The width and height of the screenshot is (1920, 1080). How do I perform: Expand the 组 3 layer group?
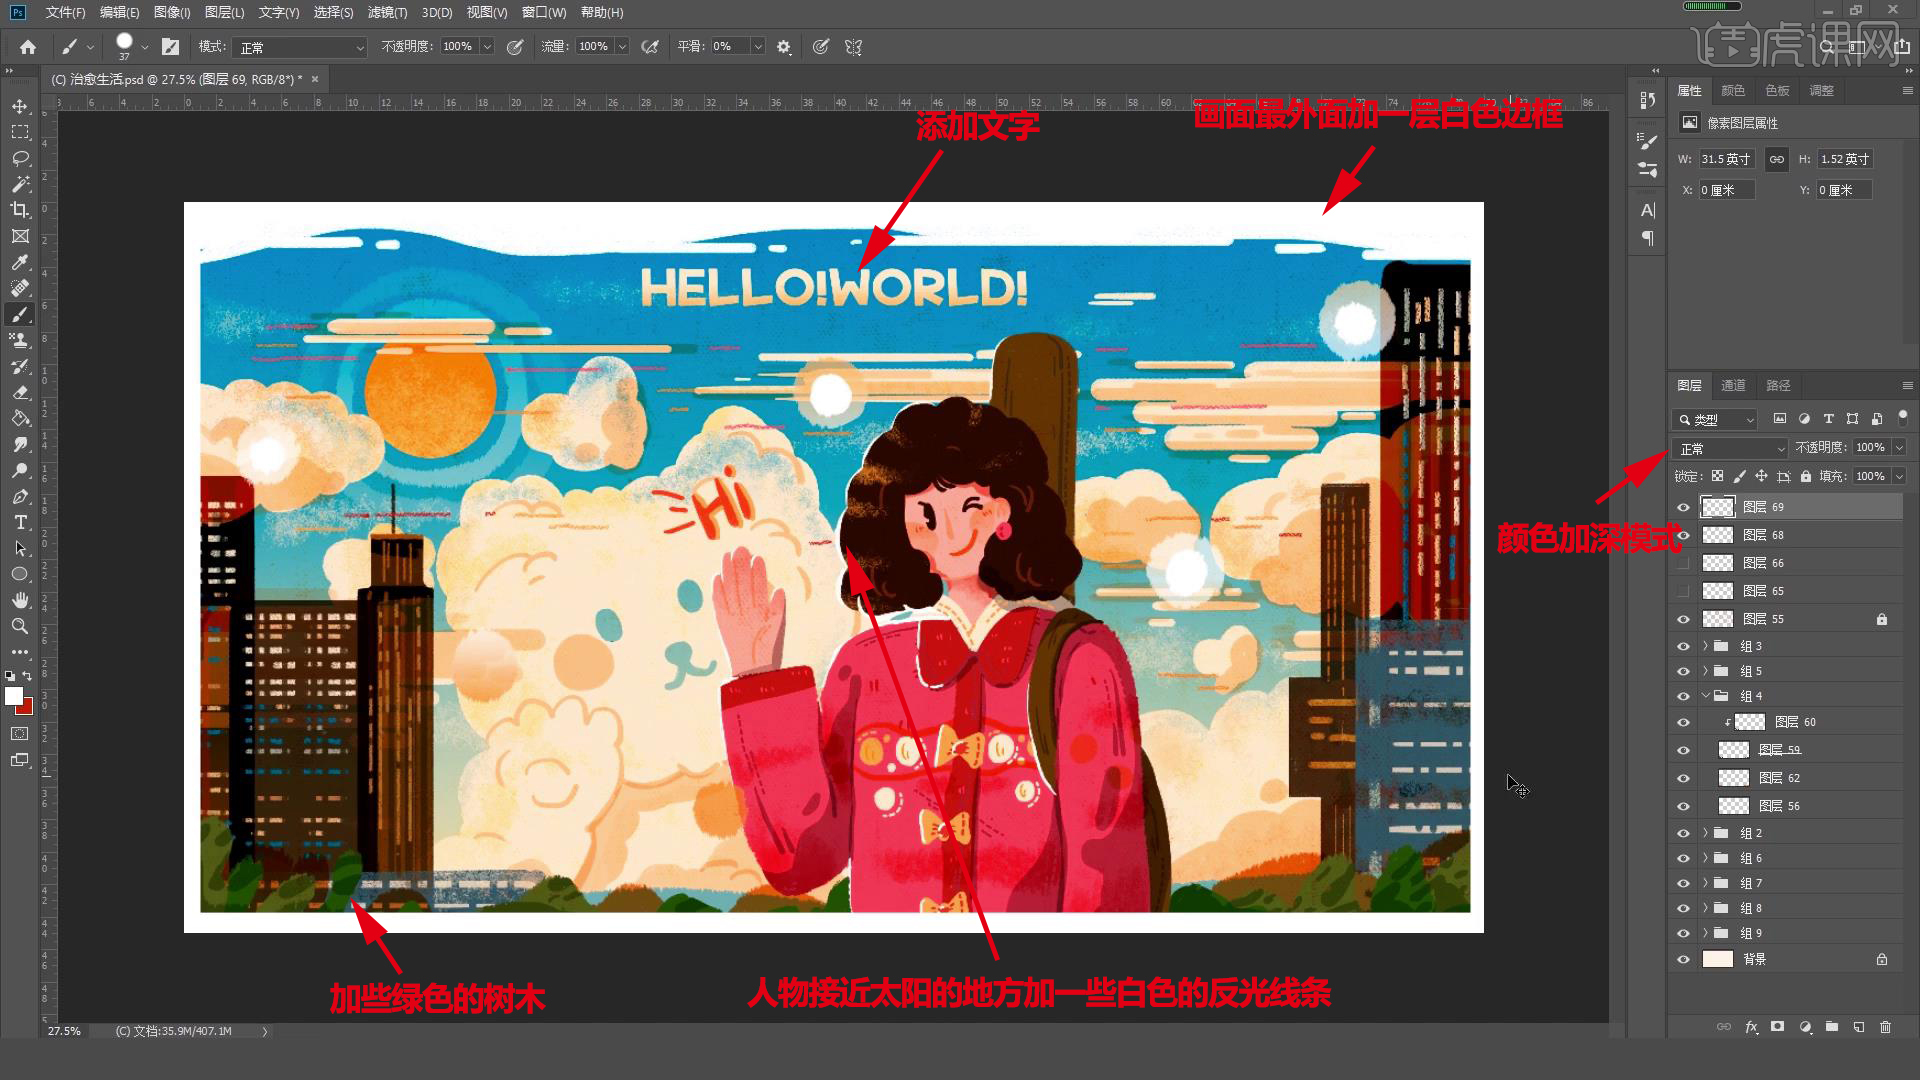[1705, 646]
